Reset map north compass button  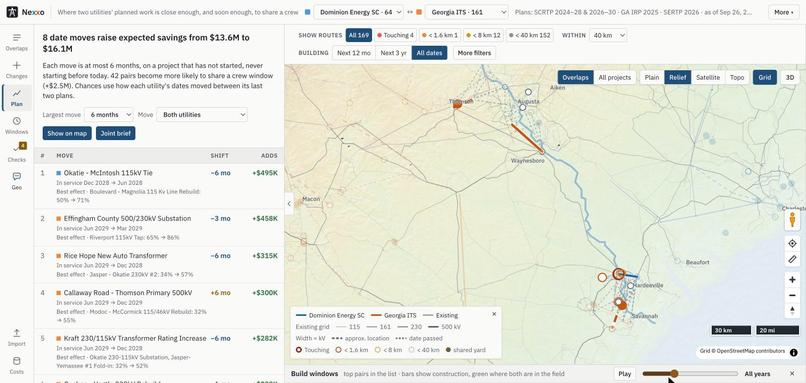pyautogui.click(x=792, y=311)
